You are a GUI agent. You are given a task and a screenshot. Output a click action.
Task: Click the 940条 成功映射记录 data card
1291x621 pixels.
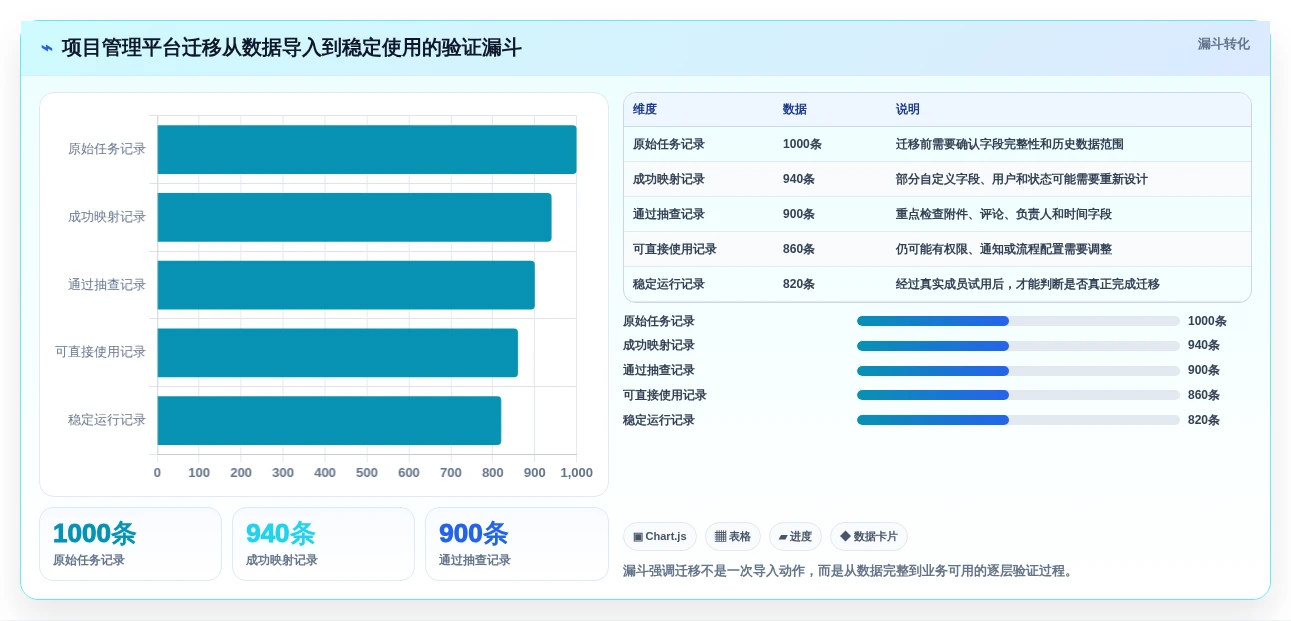pyautogui.click(x=323, y=544)
